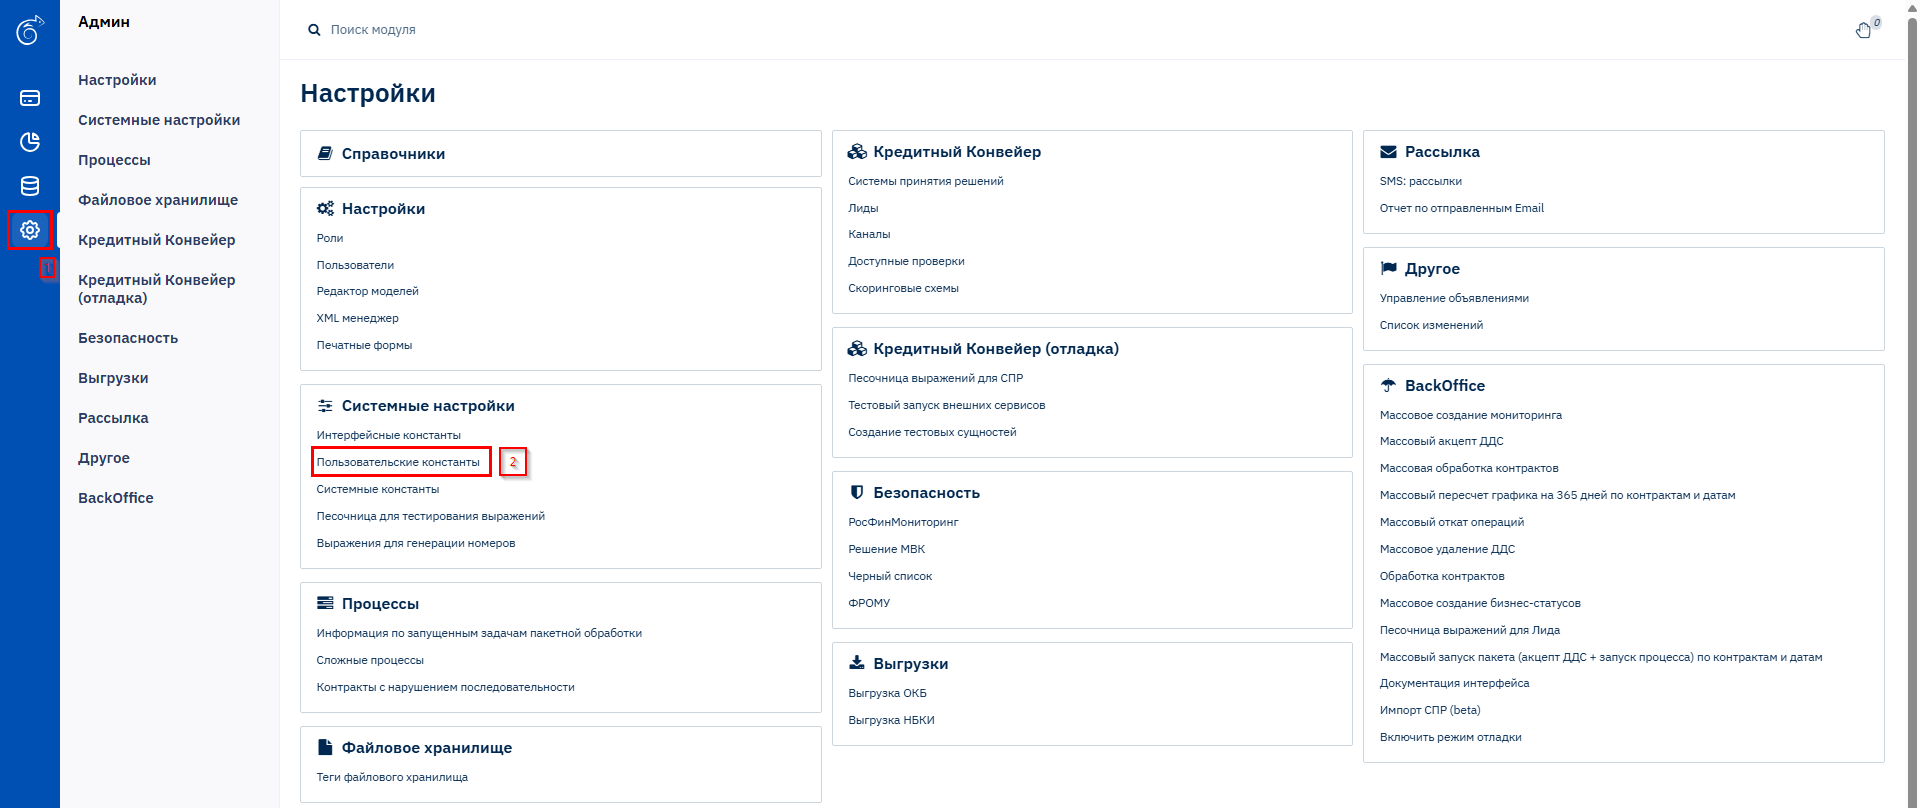This screenshot has height=808, width=1920.
Task: Open Справочники section header
Action: click(x=393, y=154)
